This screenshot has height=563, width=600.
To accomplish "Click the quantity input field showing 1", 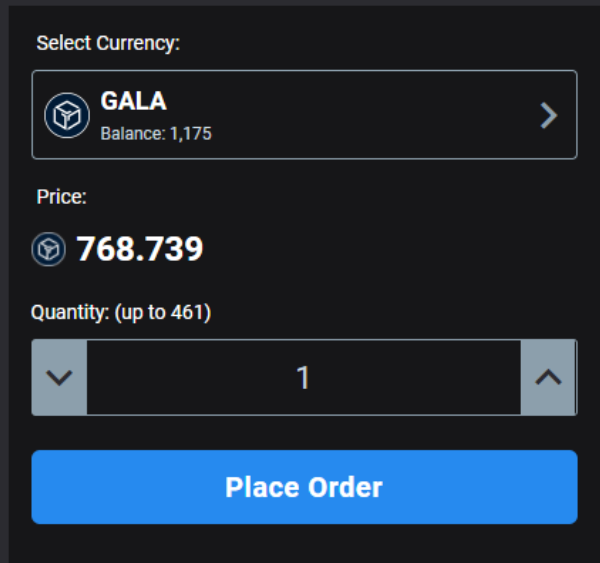I will point(304,377).
